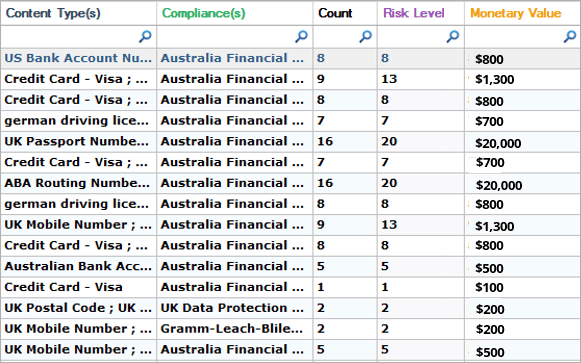This screenshot has height=363, width=581.
Task: Focus the Monetary Value filter field
Action: [x=522, y=37]
